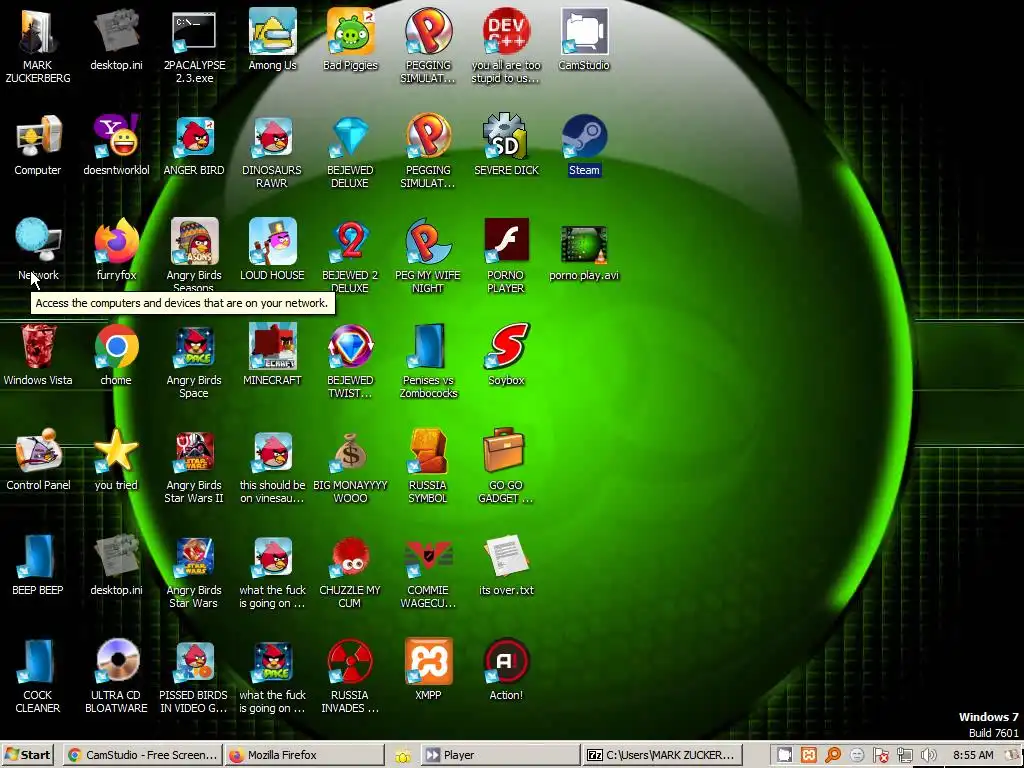Open the MARK ZUCKERBERG folder icon
The image size is (1024, 768).
38,31
